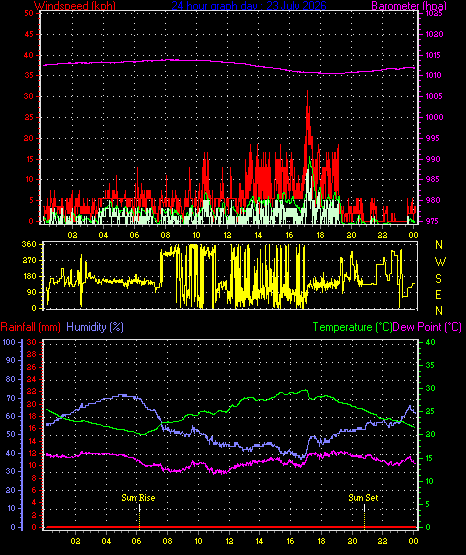Click the white sunset marker line
The height and width of the screenshot is (555, 466).
pyautogui.click(x=364, y=508)
